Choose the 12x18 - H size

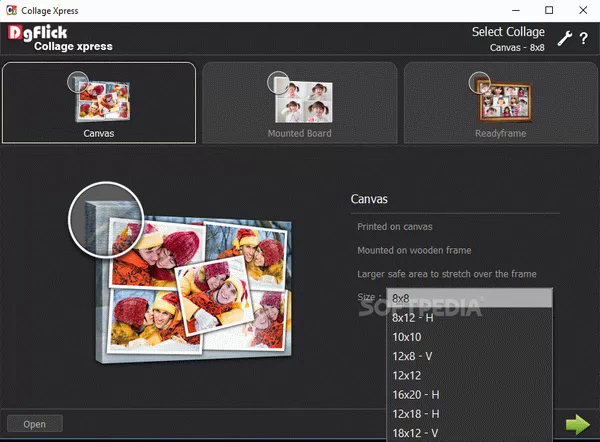pyautogui.click(x=470, y=414)
